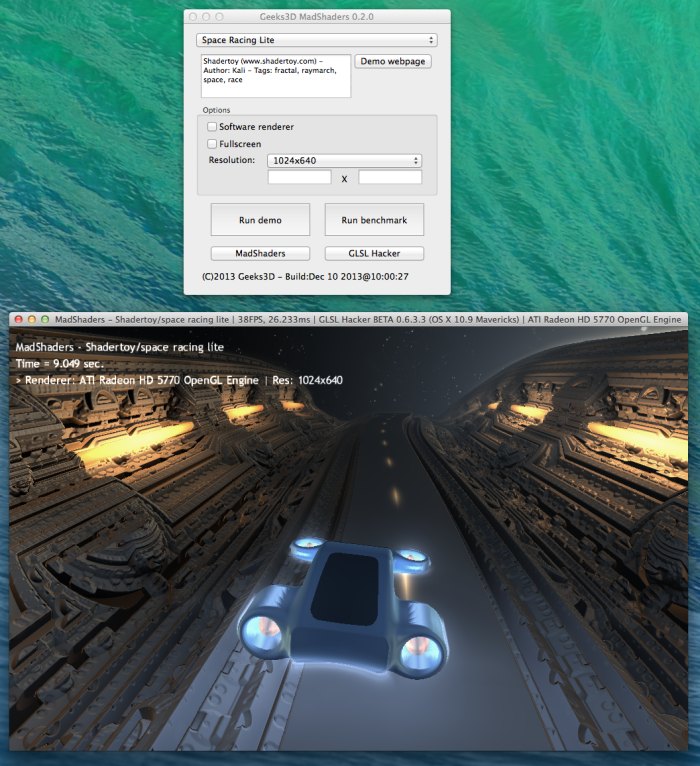The image size is (700, 766).
Task: Close the MadShaders render window
Action: click(x=19, y=319)
